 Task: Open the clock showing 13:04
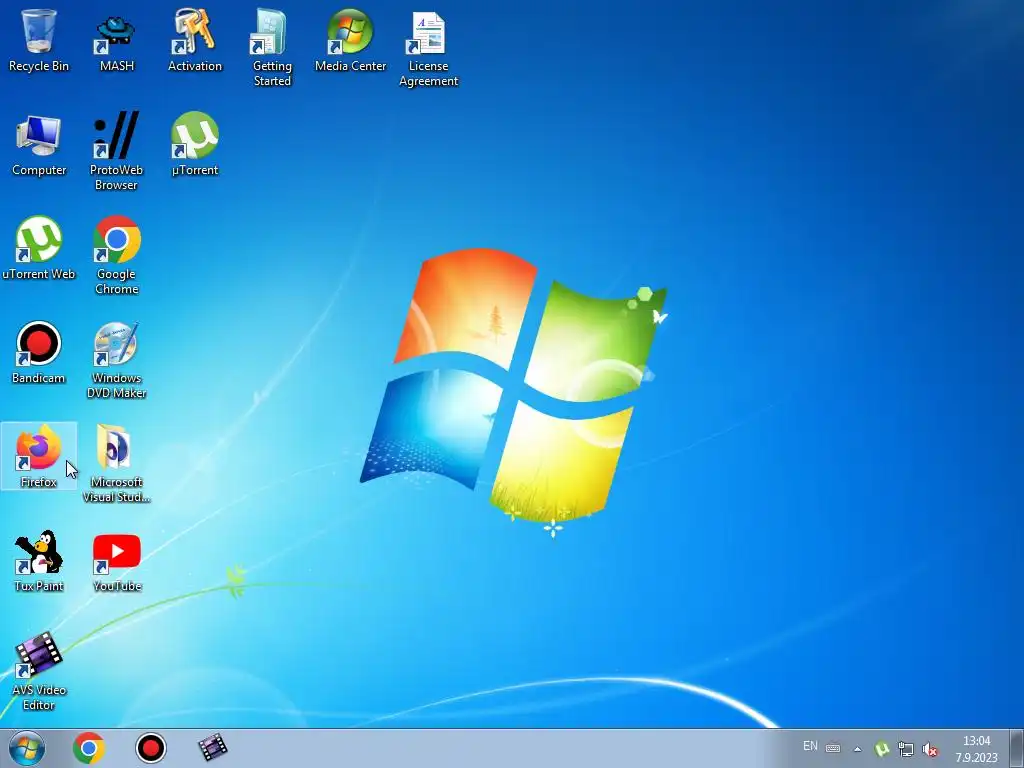coord(976,741)
